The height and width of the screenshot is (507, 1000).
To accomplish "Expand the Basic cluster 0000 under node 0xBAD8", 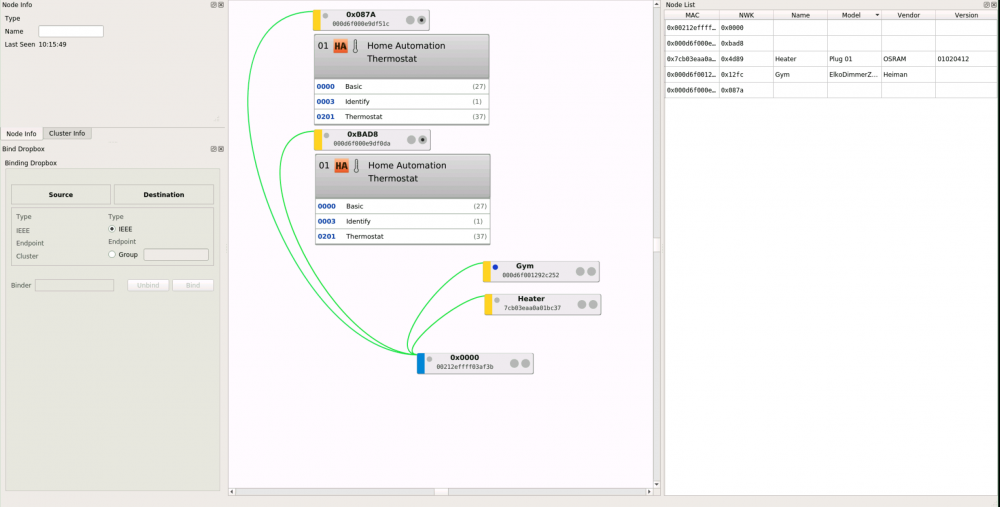I will pyautogui.click(x=402, y=206).
